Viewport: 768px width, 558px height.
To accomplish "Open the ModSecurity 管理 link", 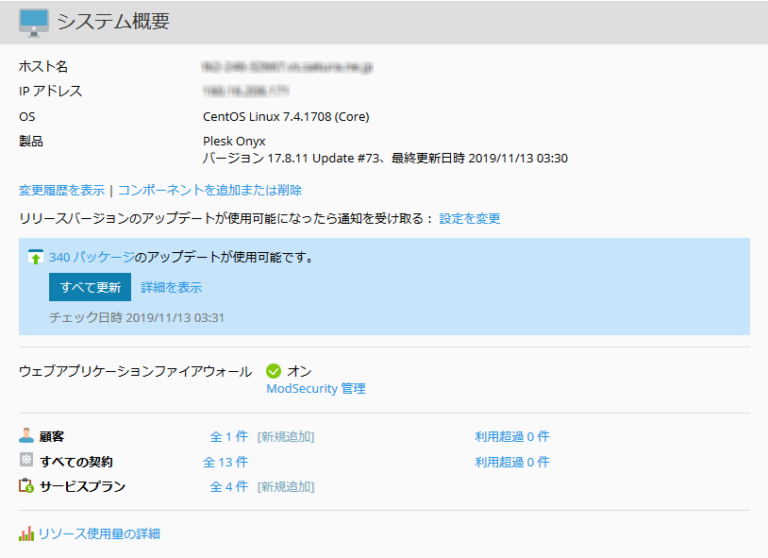I will pyautogui.click(x=315, y=389).
